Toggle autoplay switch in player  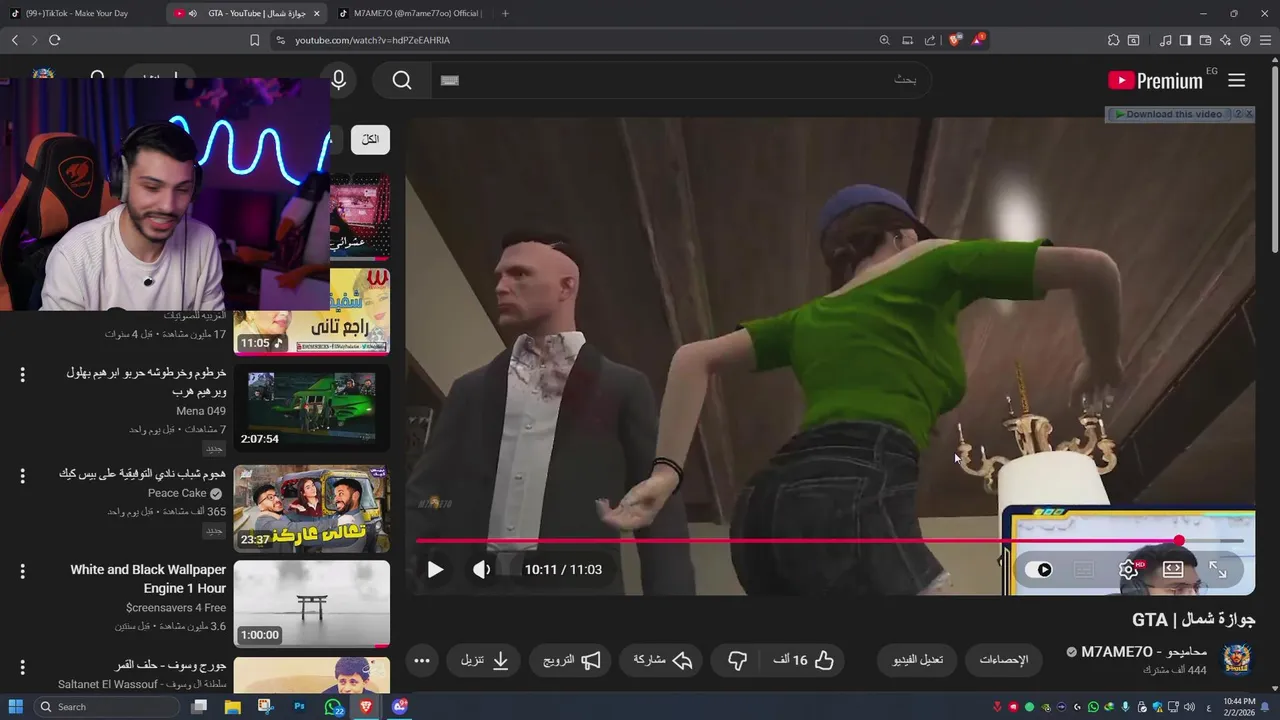(1040, 570)
